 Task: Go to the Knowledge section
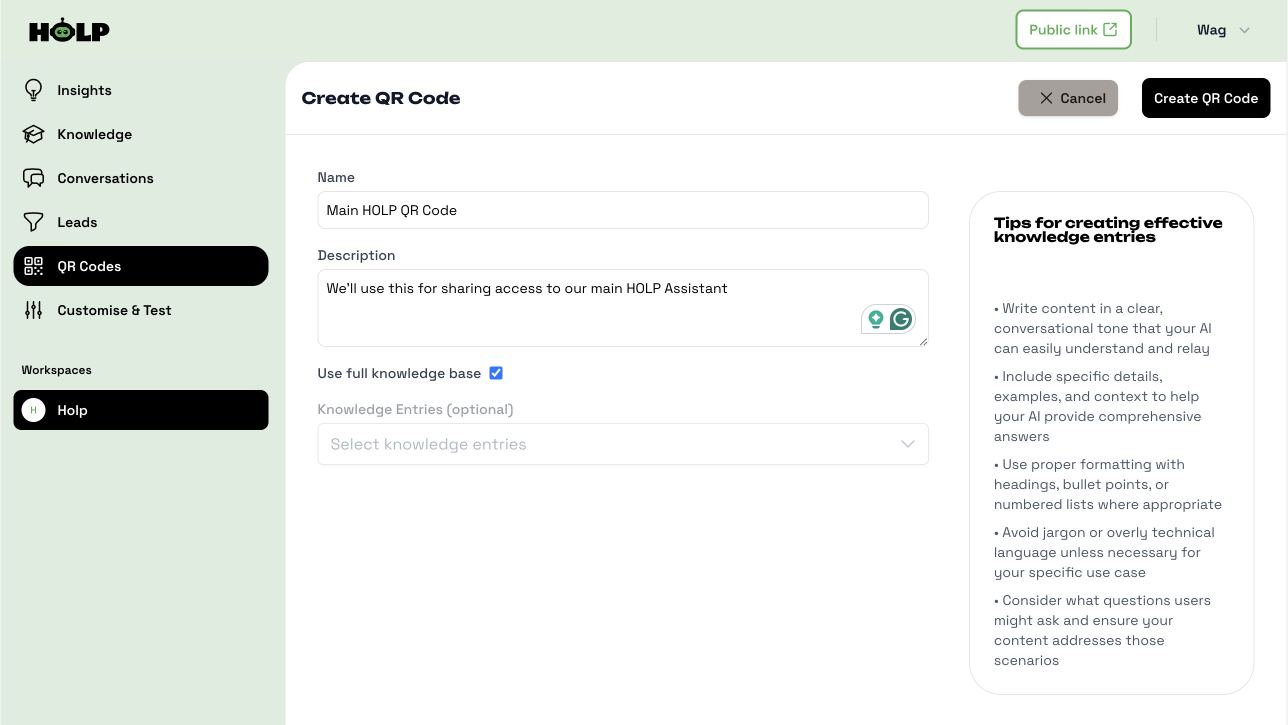click(x=141, y=134)
